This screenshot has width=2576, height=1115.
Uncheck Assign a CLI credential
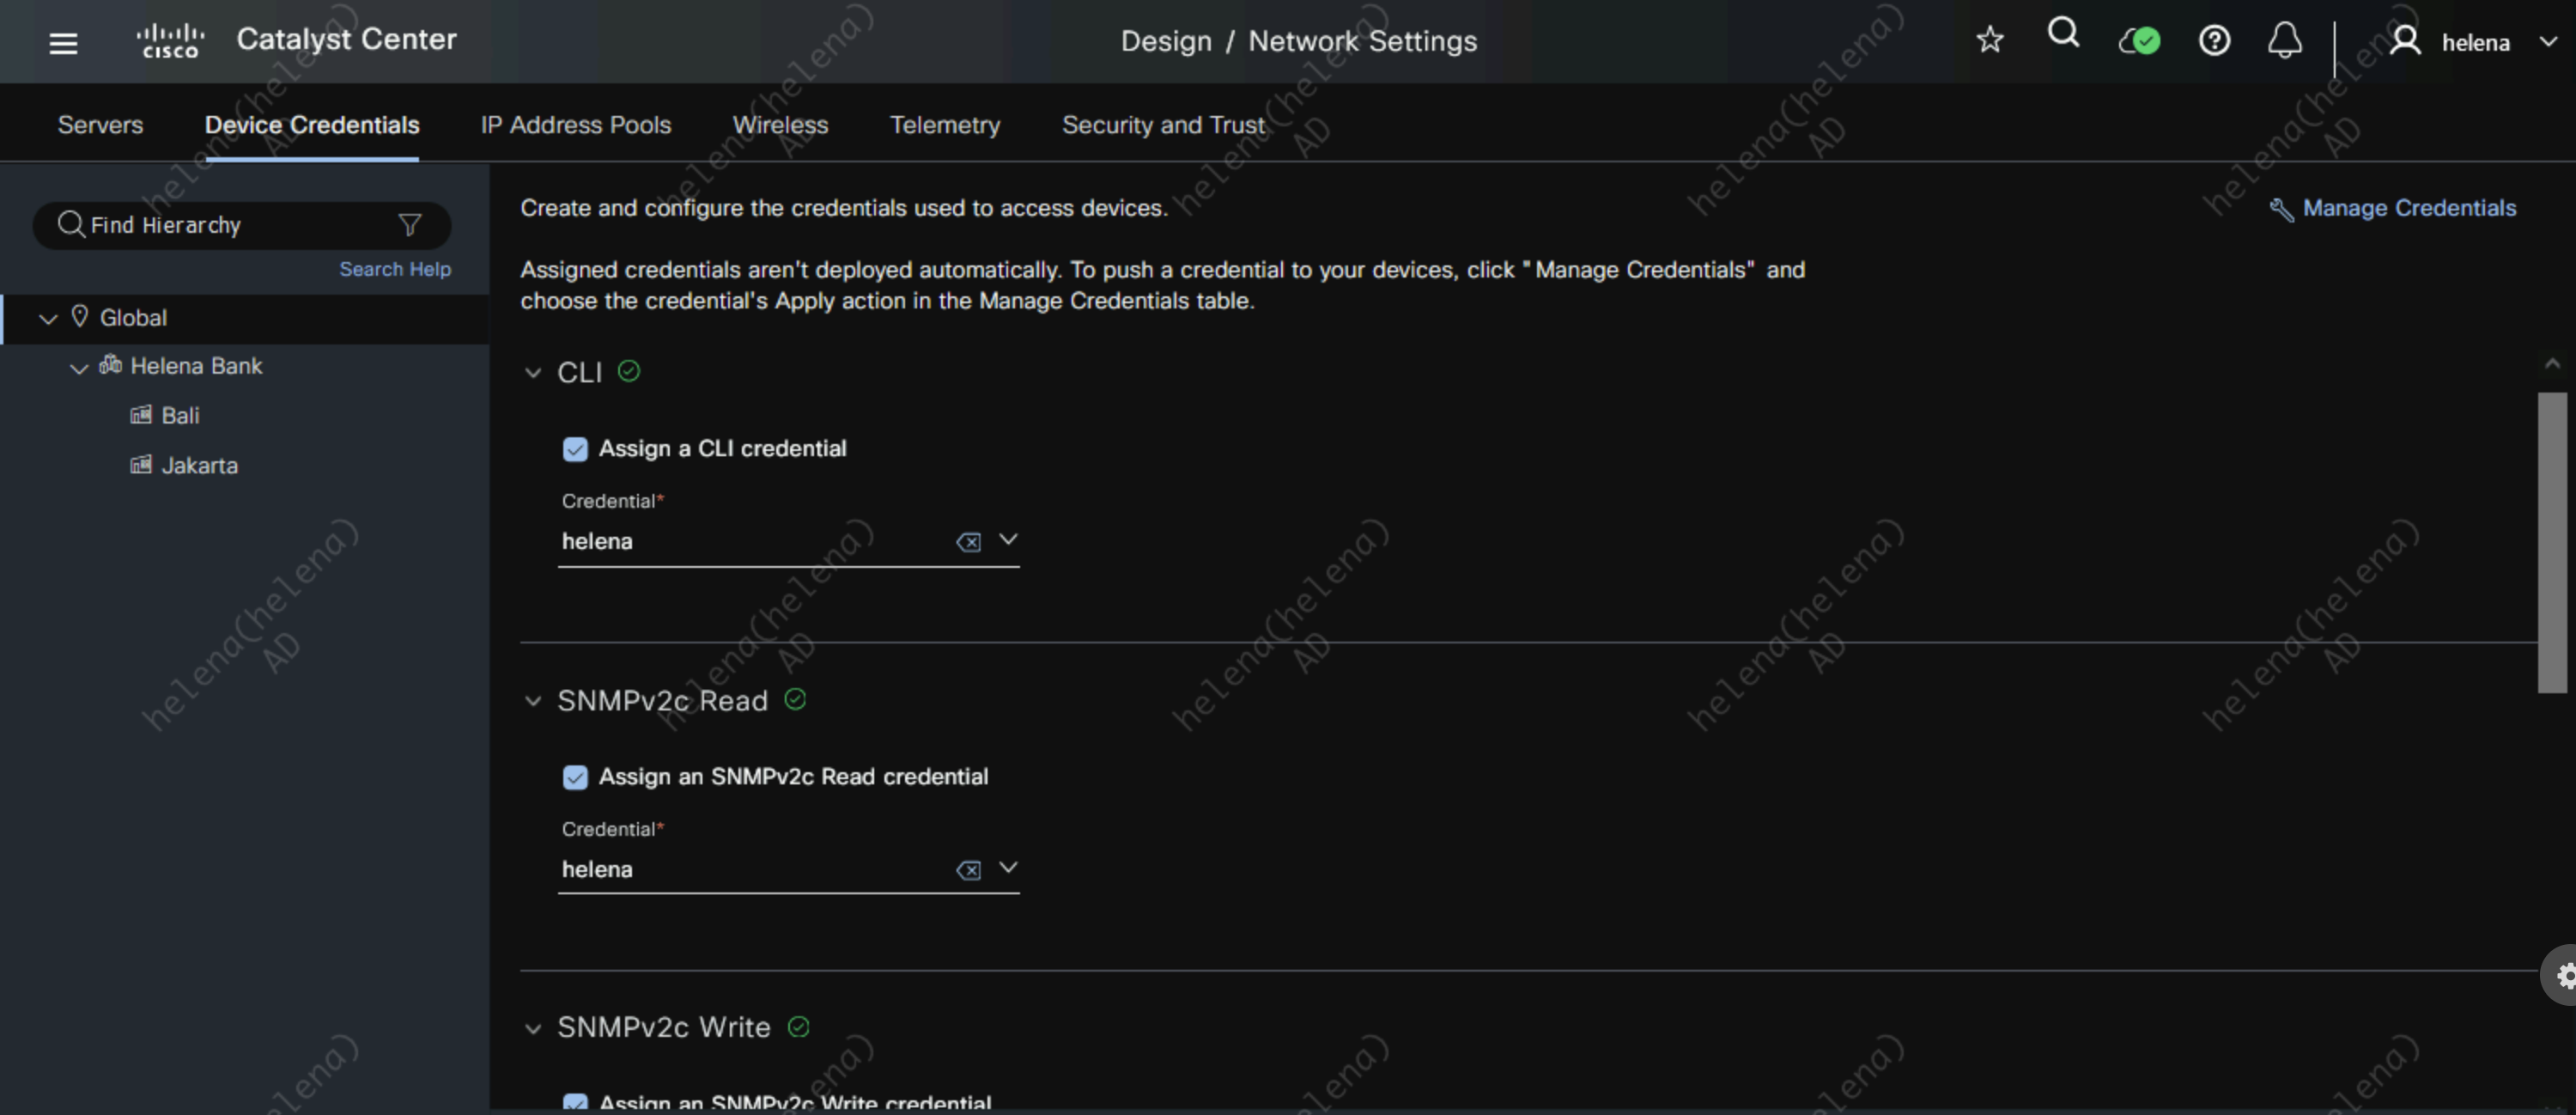[x=575, y=449]
